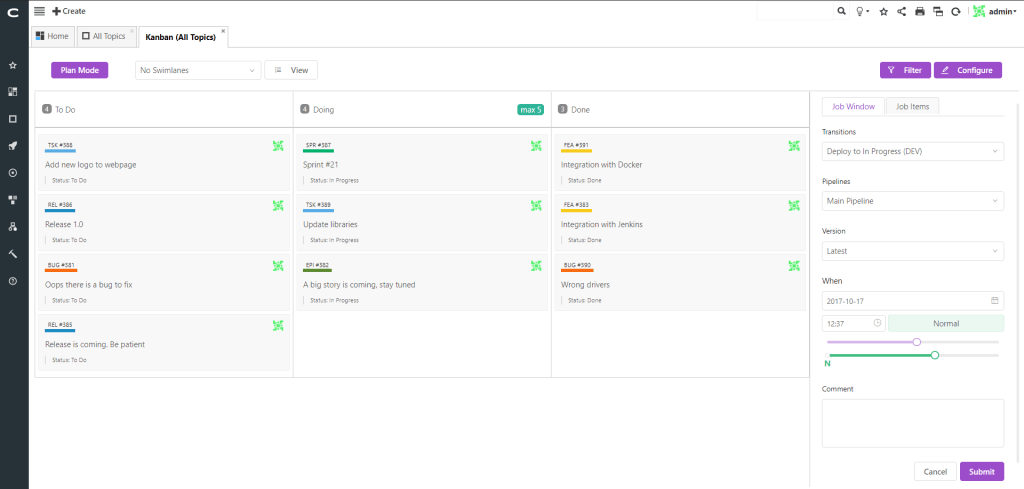Open the Main Pipeline dropdown
Image resolution: width=1024 pixels, height=489 pixels.
tap(913, 201)
